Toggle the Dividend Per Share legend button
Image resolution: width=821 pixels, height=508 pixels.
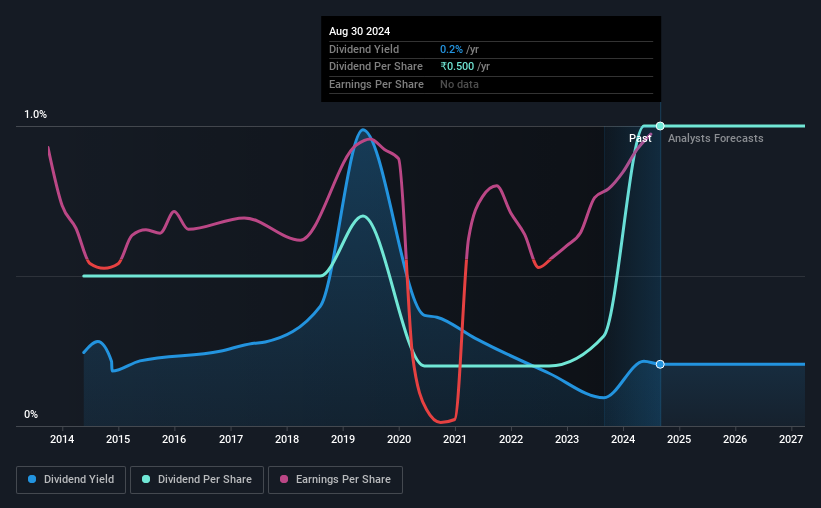coord(197,480)
